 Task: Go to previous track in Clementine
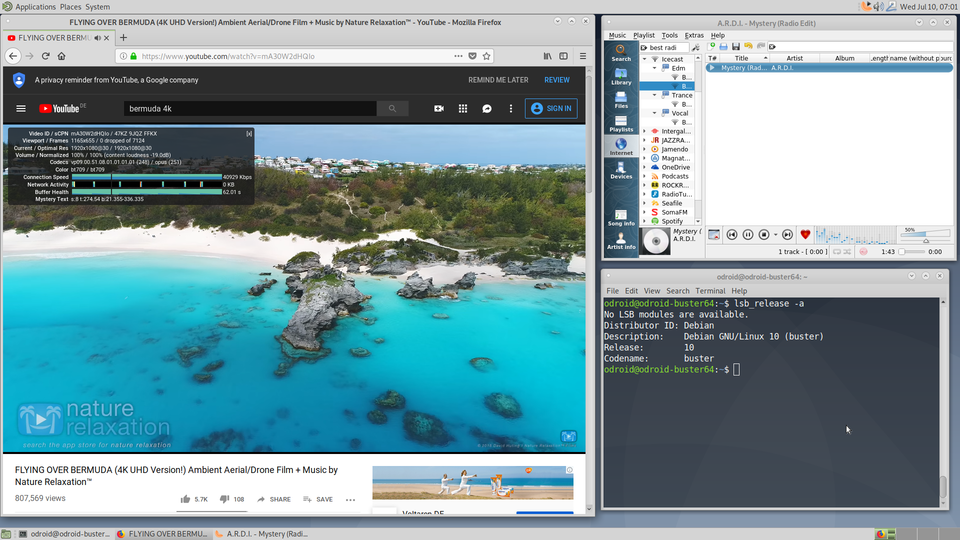click(732, 234)
